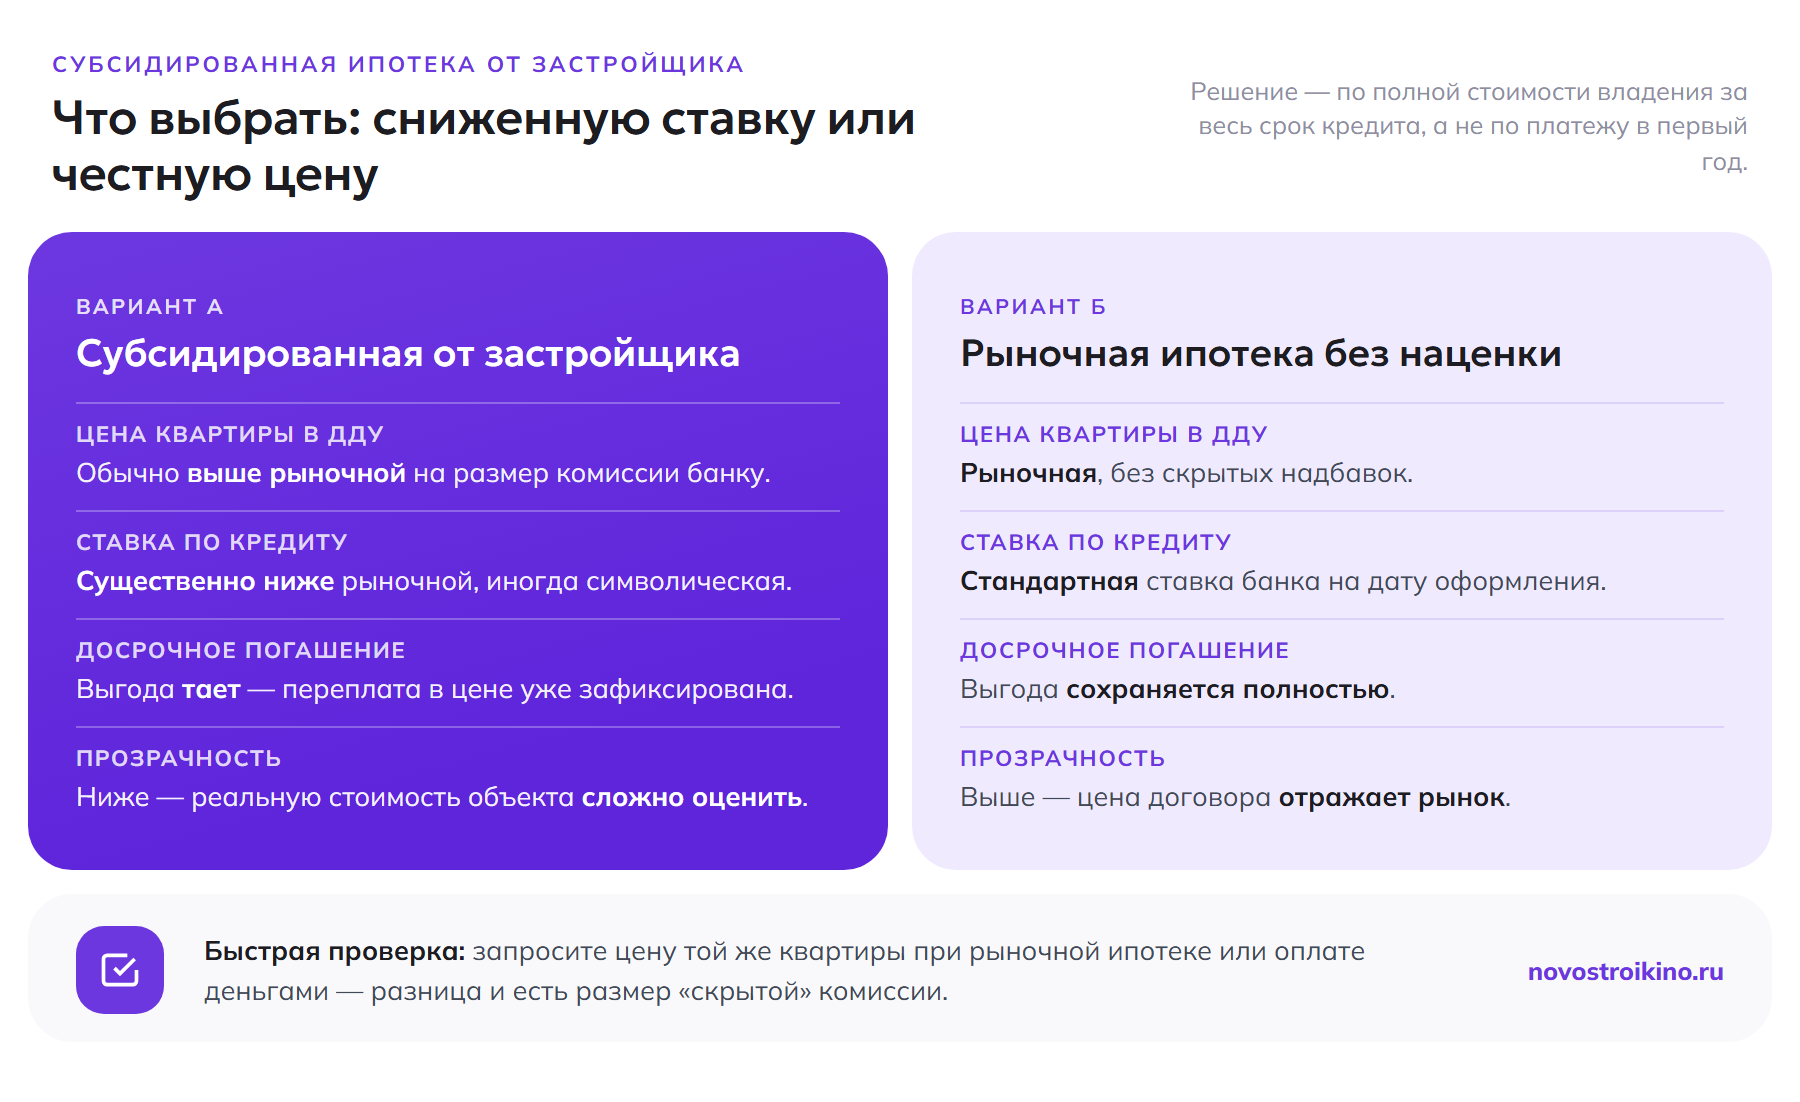Click 'СТАВКА ПО КРЕДИТУ' in Вариант А
The image size is (1800, 1102).
(212, 542)
